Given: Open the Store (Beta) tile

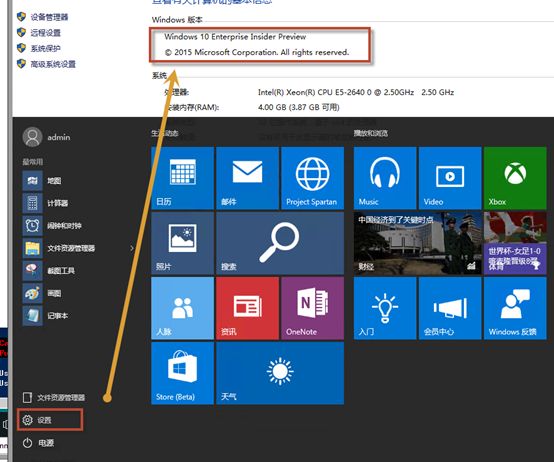Looking at the screenshot, I should (x=182, y=373).
